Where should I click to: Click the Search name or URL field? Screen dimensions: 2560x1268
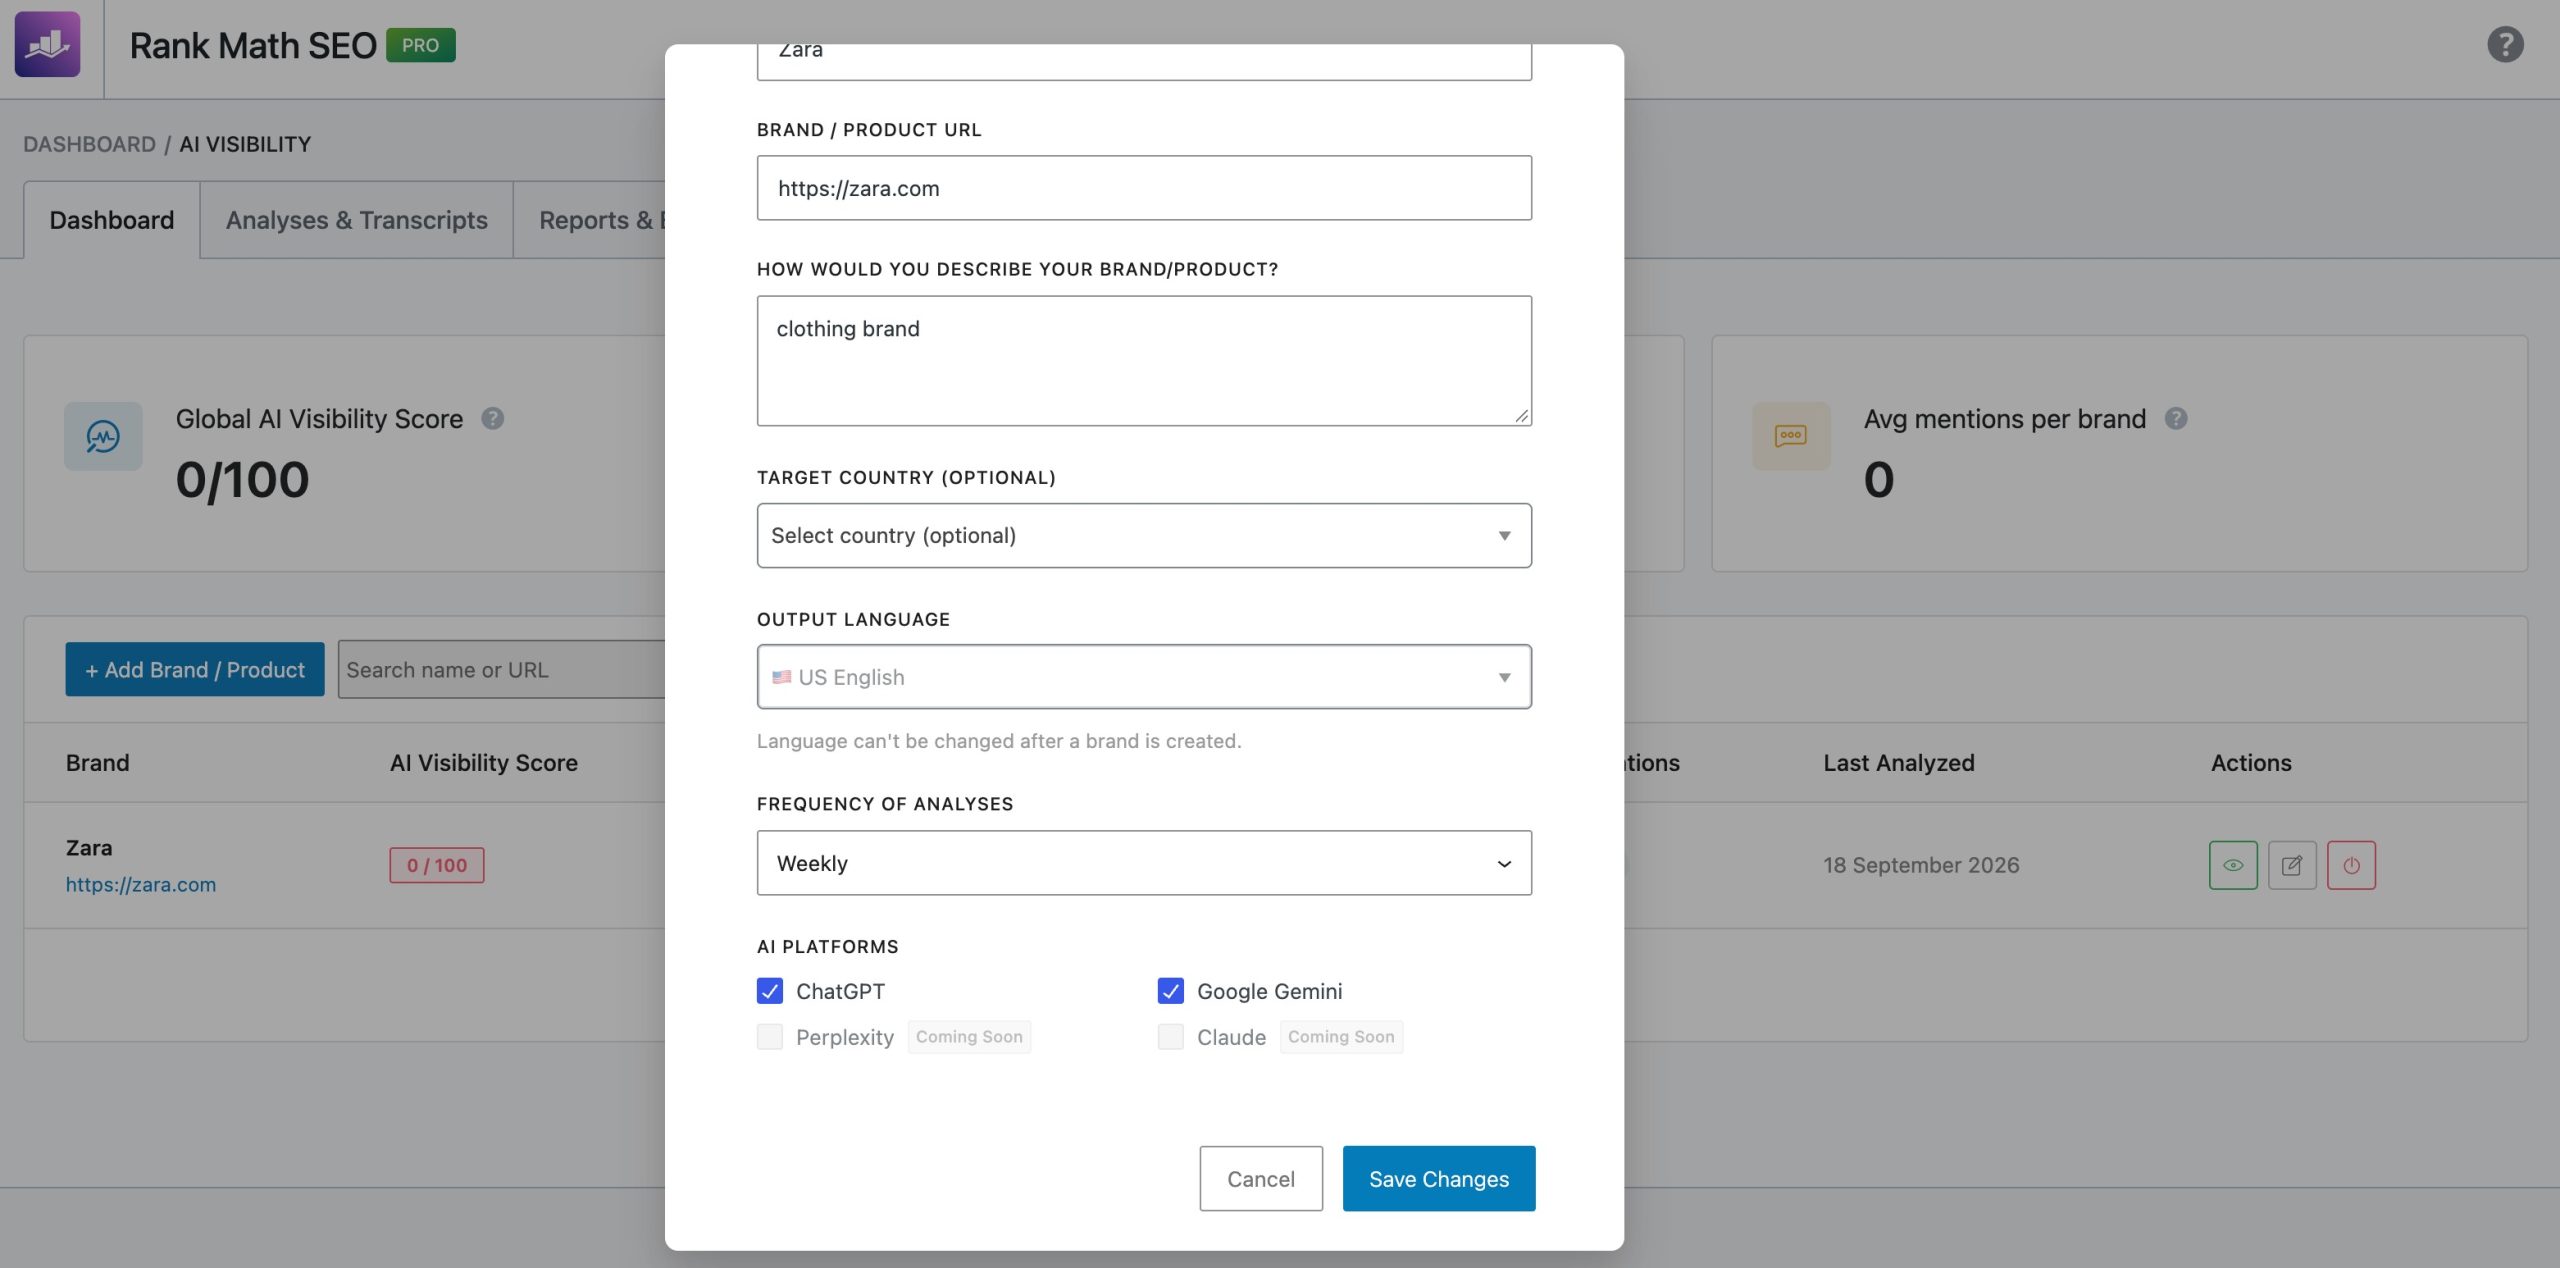502,670
